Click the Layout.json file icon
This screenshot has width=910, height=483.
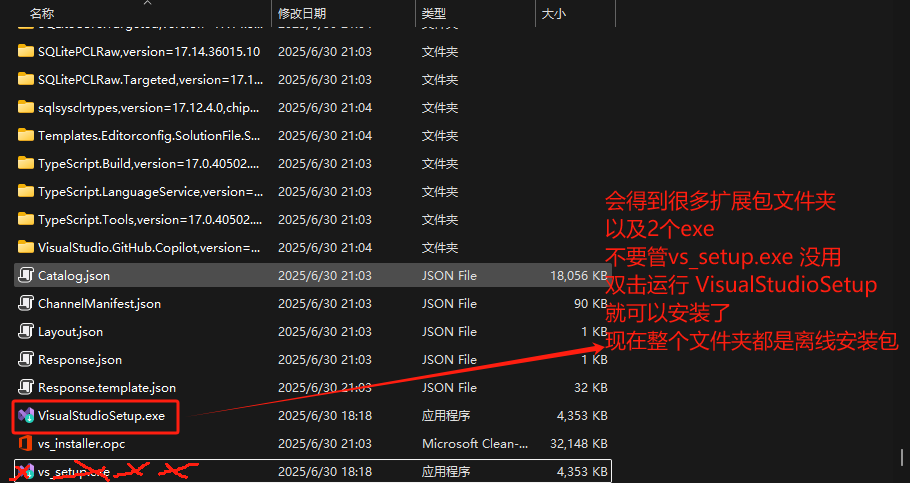[x=26, y=331]
